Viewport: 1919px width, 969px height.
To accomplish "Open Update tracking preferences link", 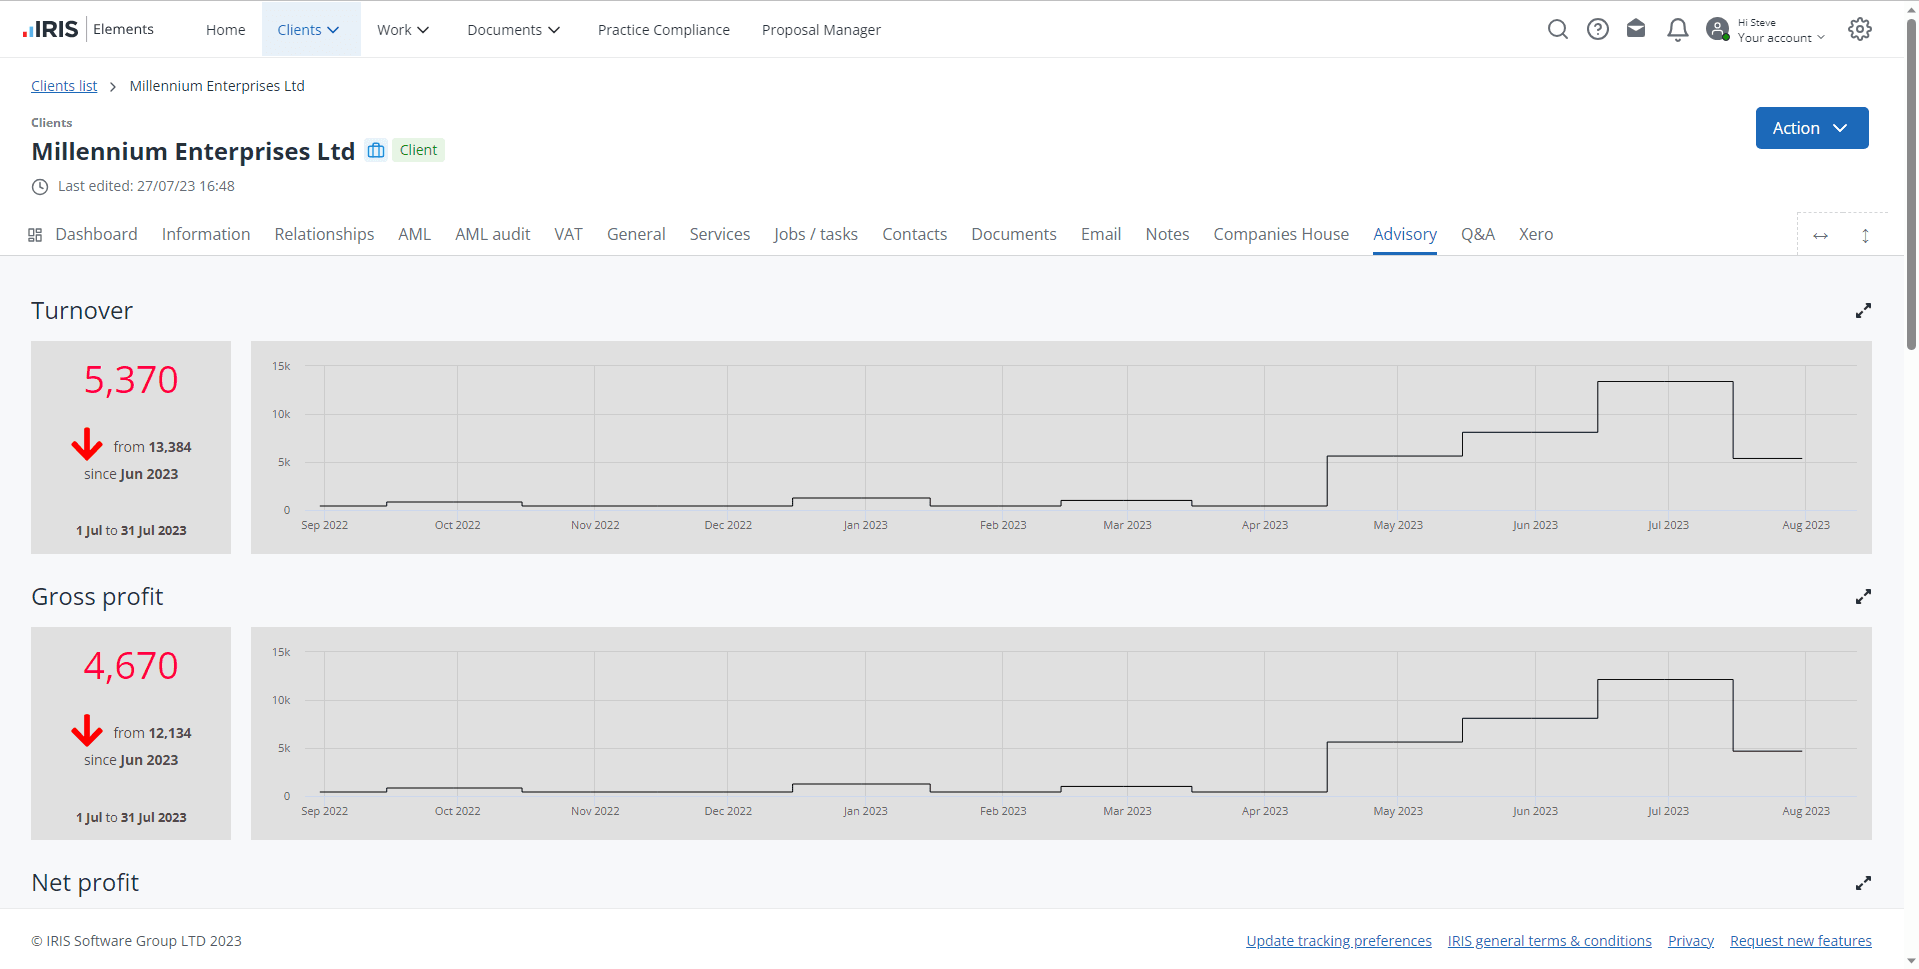I will [x=1338, y=941].
